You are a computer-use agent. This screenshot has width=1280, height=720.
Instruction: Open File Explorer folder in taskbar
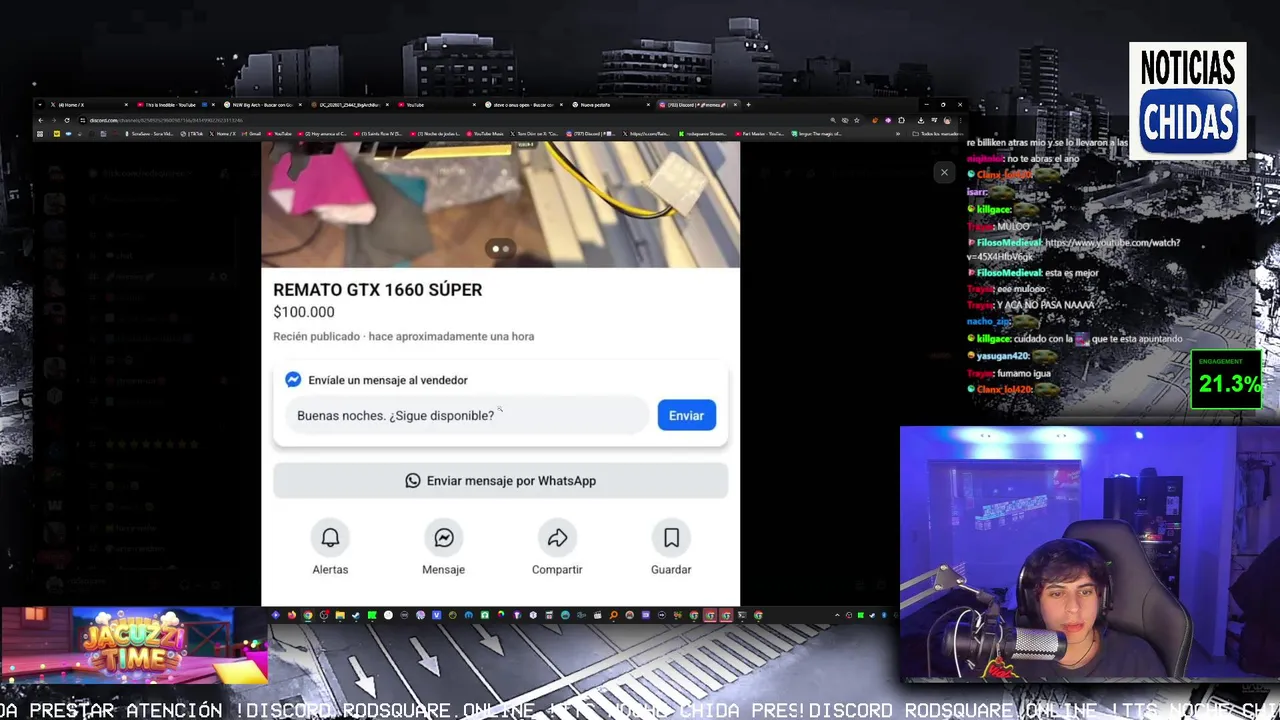[340, 615]
